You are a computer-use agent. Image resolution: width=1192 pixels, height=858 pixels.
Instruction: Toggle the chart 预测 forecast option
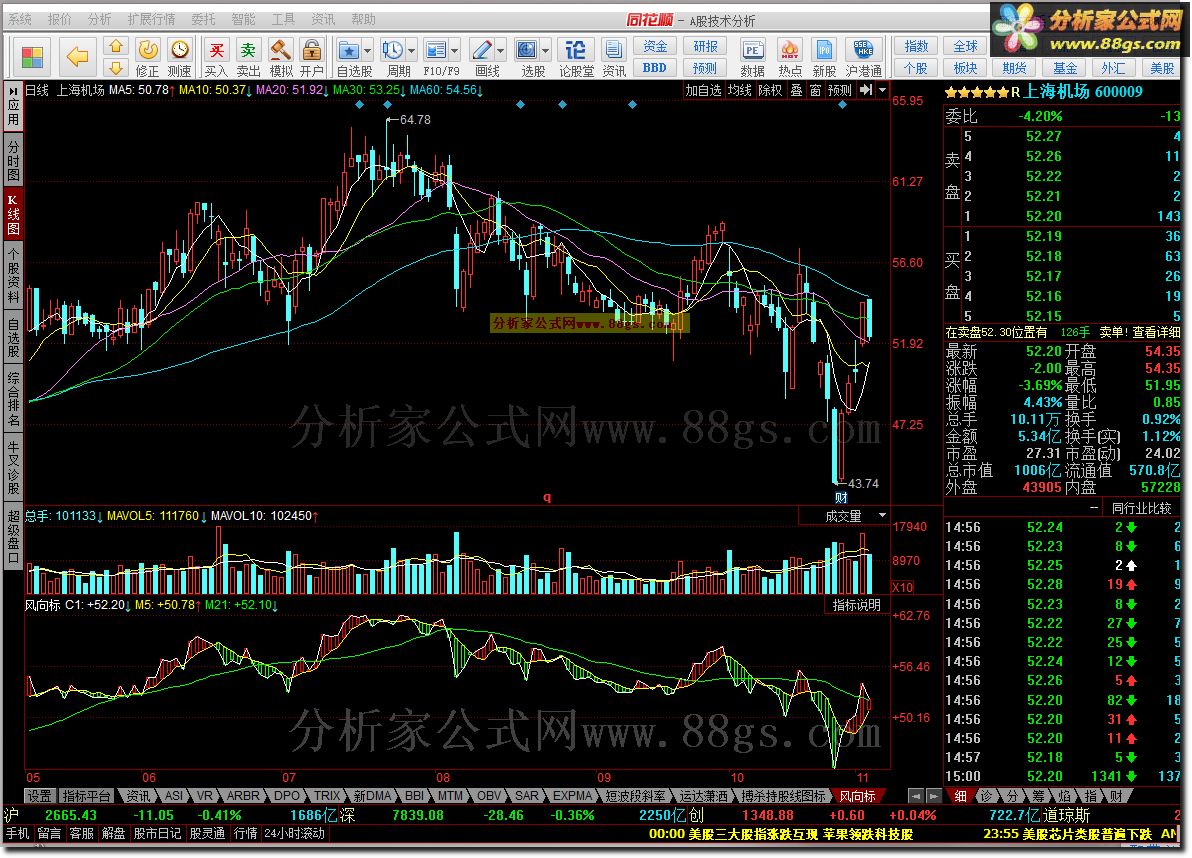tap(840, 90)
